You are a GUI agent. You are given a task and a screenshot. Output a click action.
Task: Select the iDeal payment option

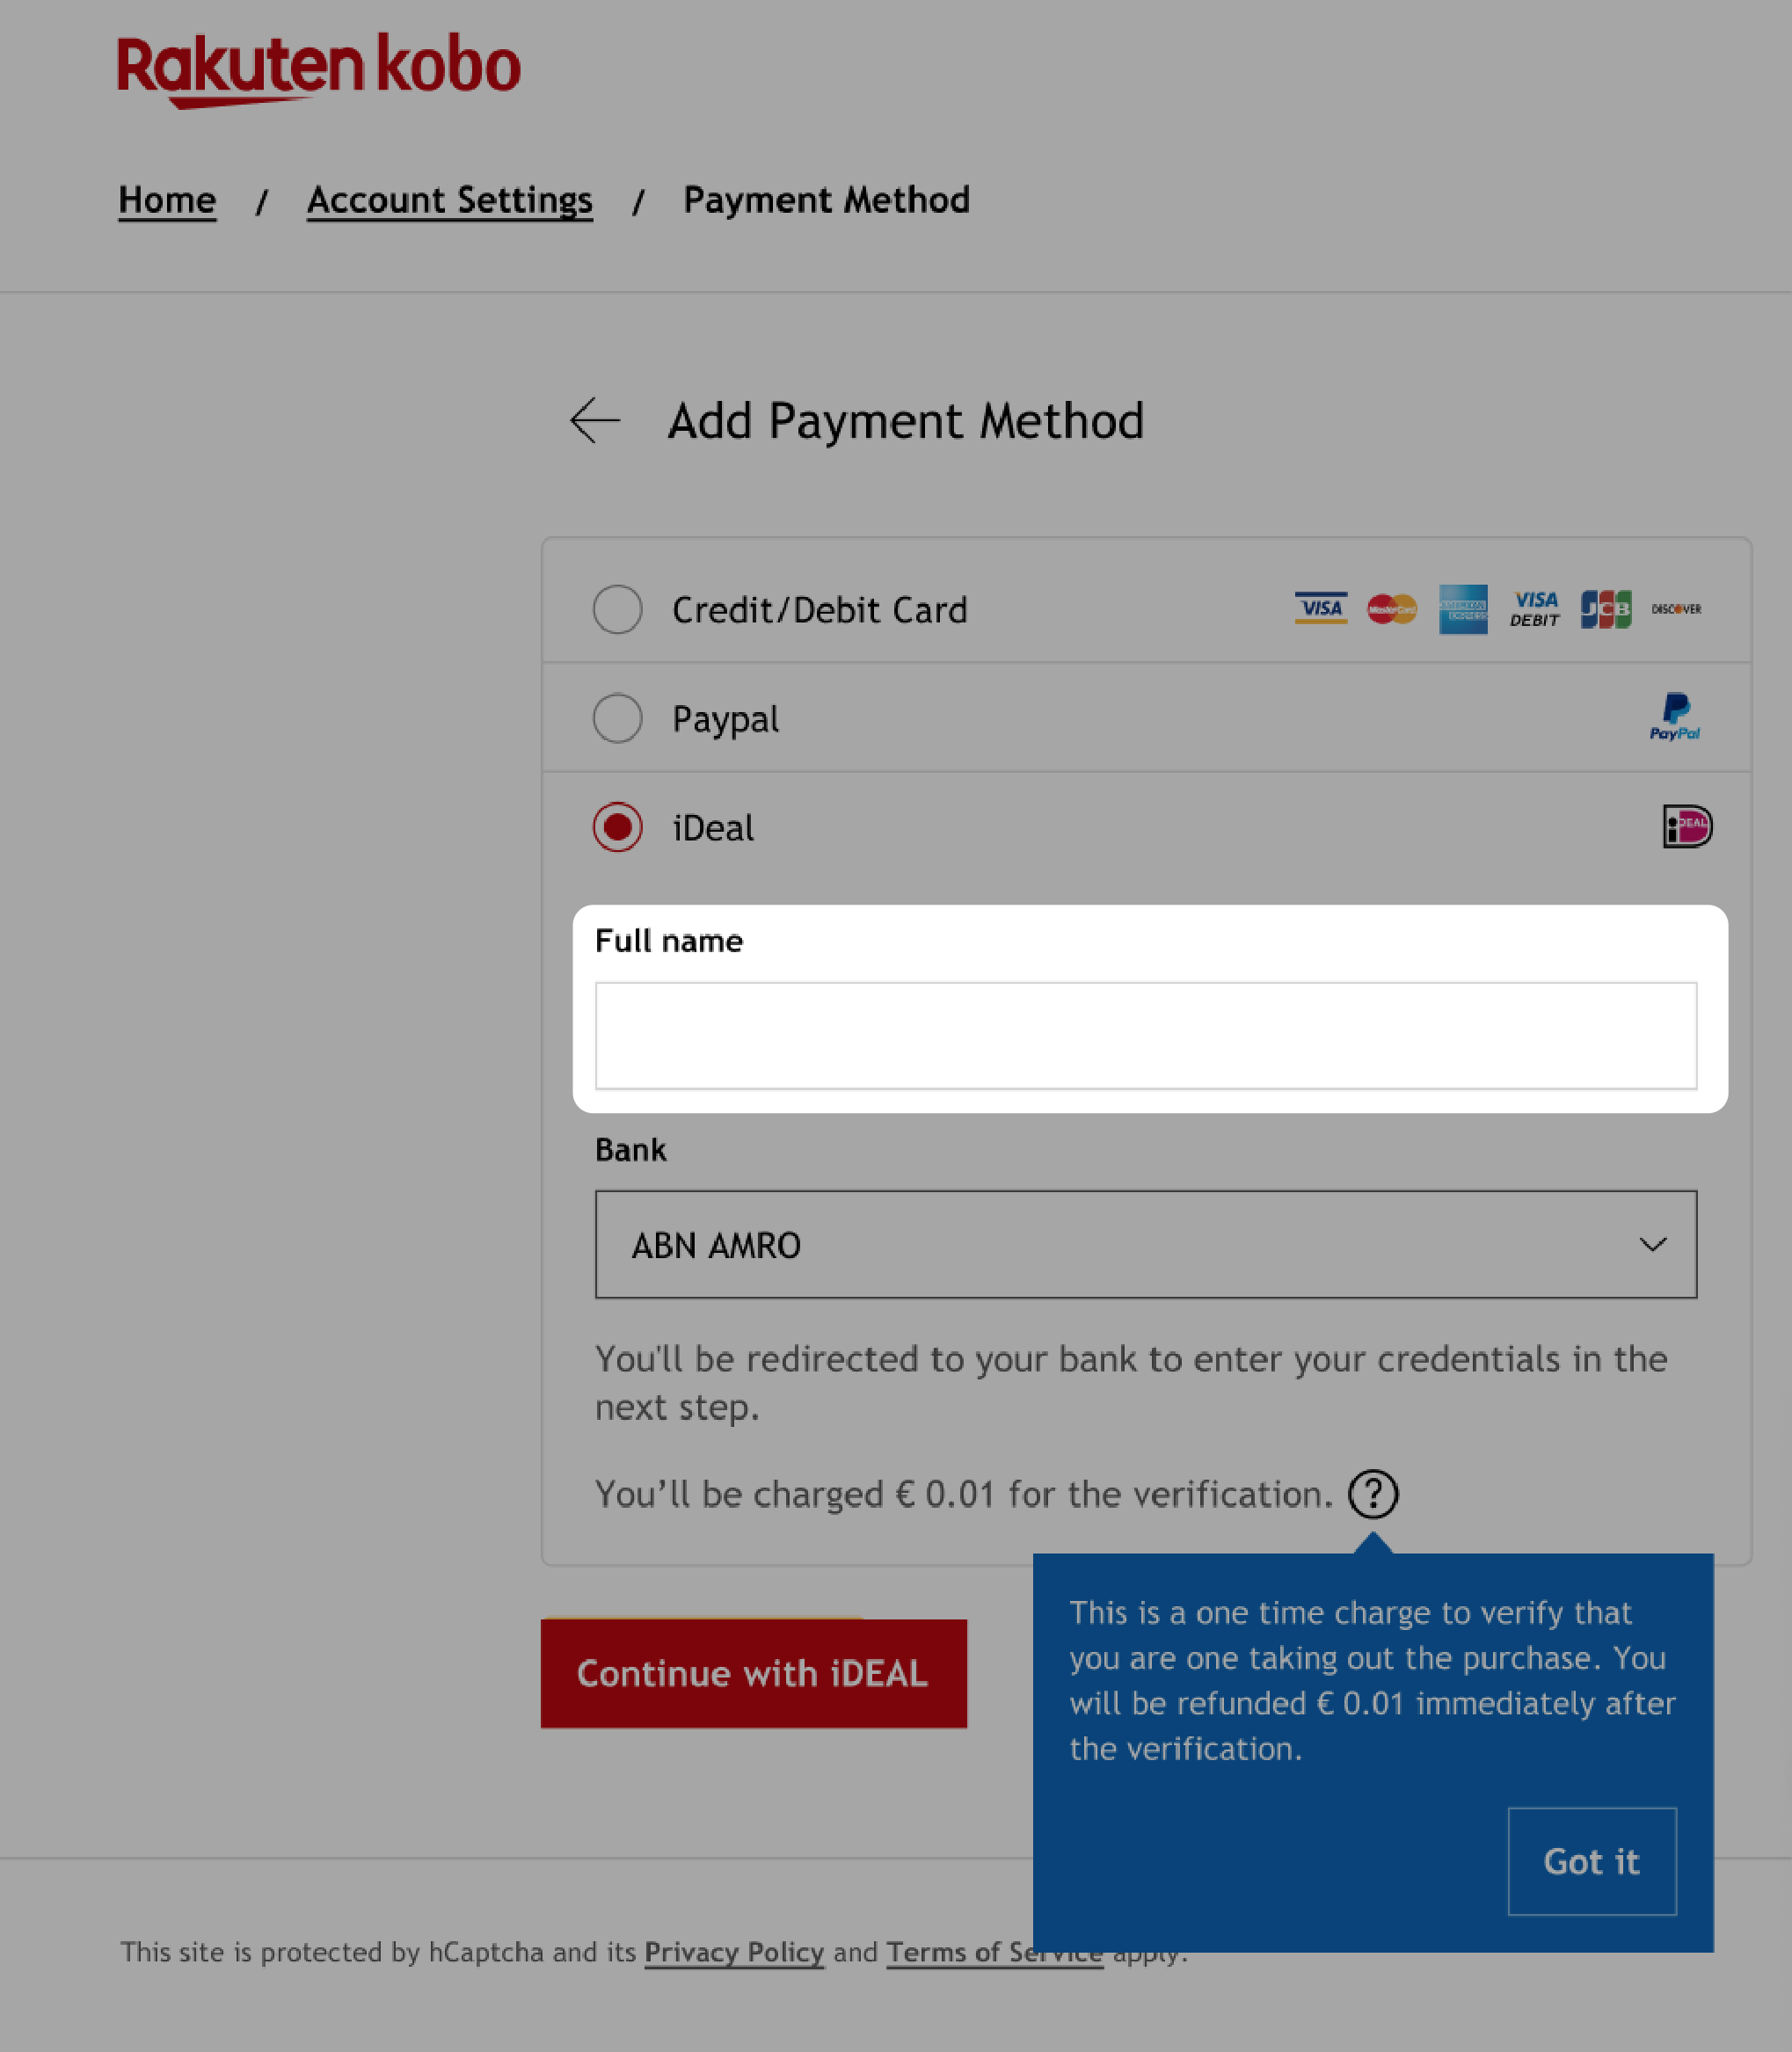(617, 826)
